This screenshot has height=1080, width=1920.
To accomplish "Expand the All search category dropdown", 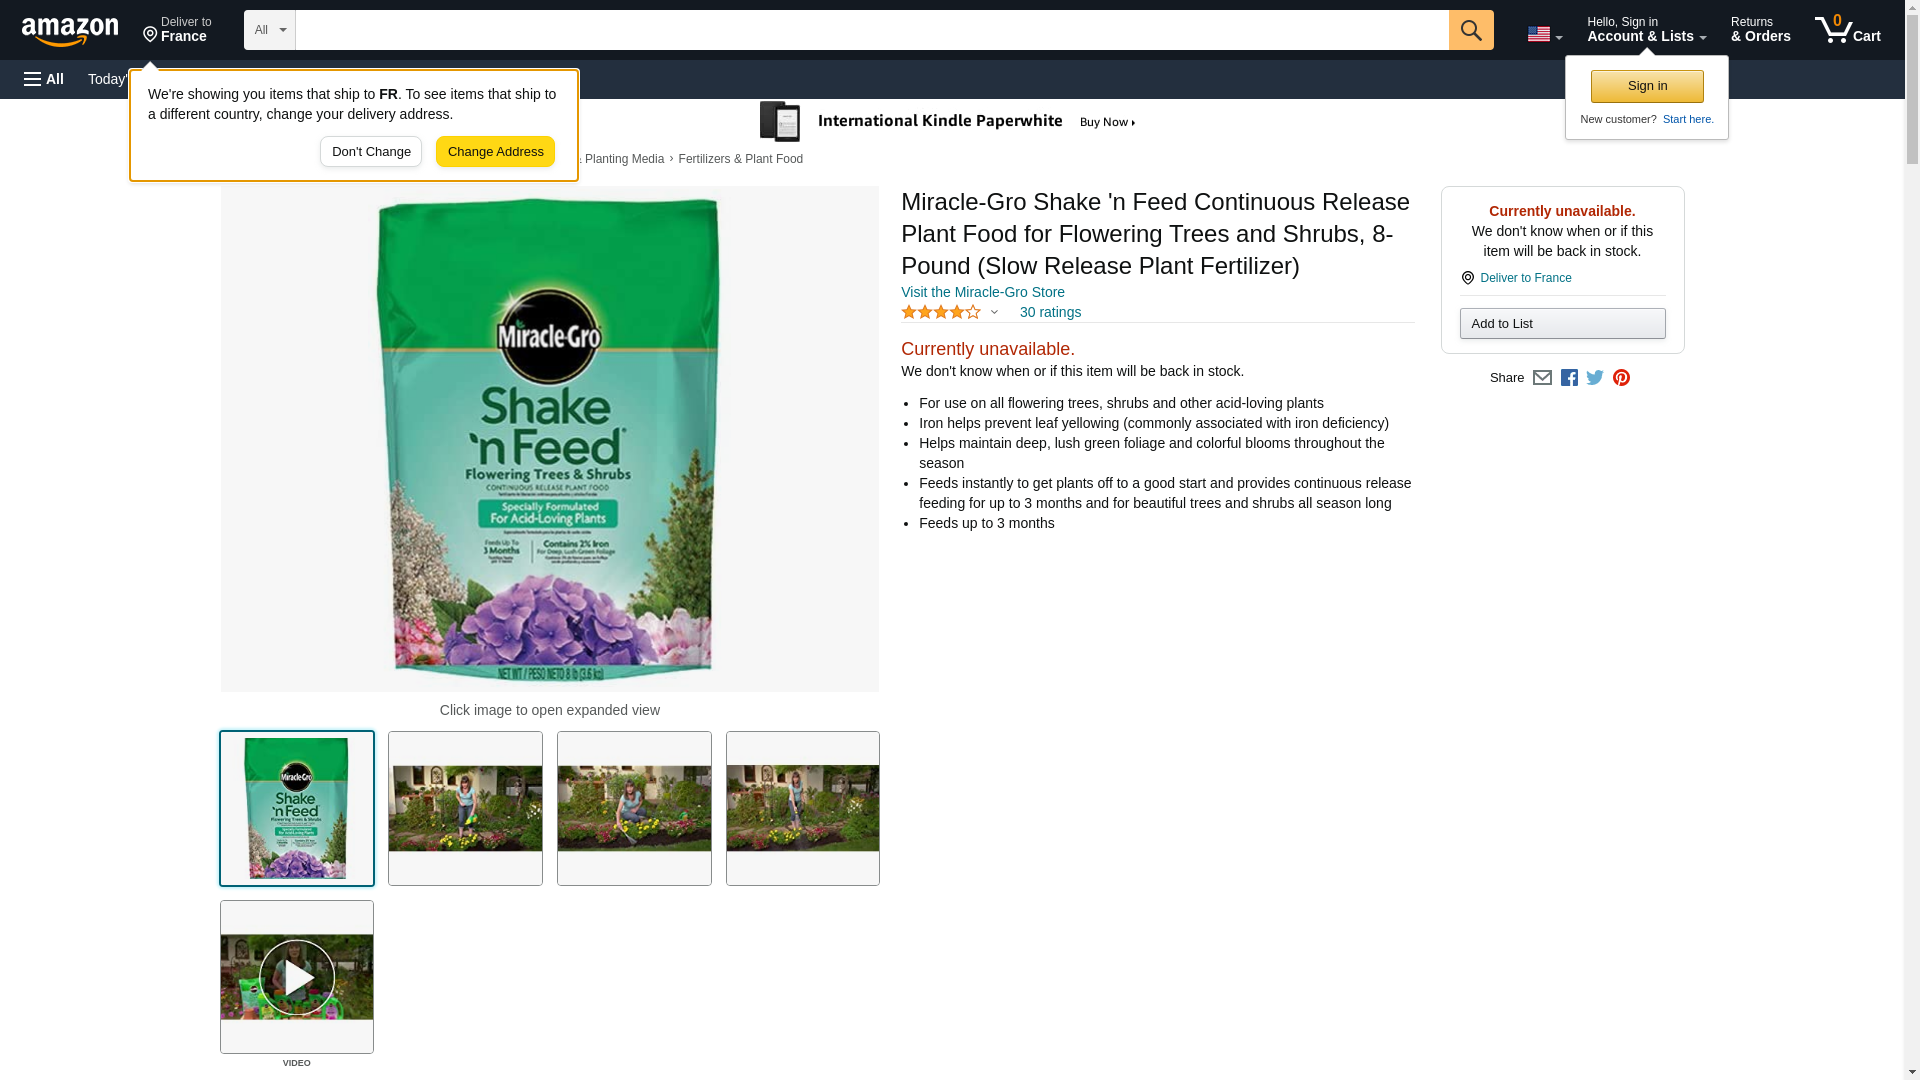I will coord(269,30).
